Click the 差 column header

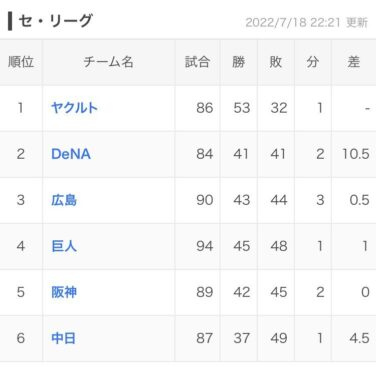354,62
